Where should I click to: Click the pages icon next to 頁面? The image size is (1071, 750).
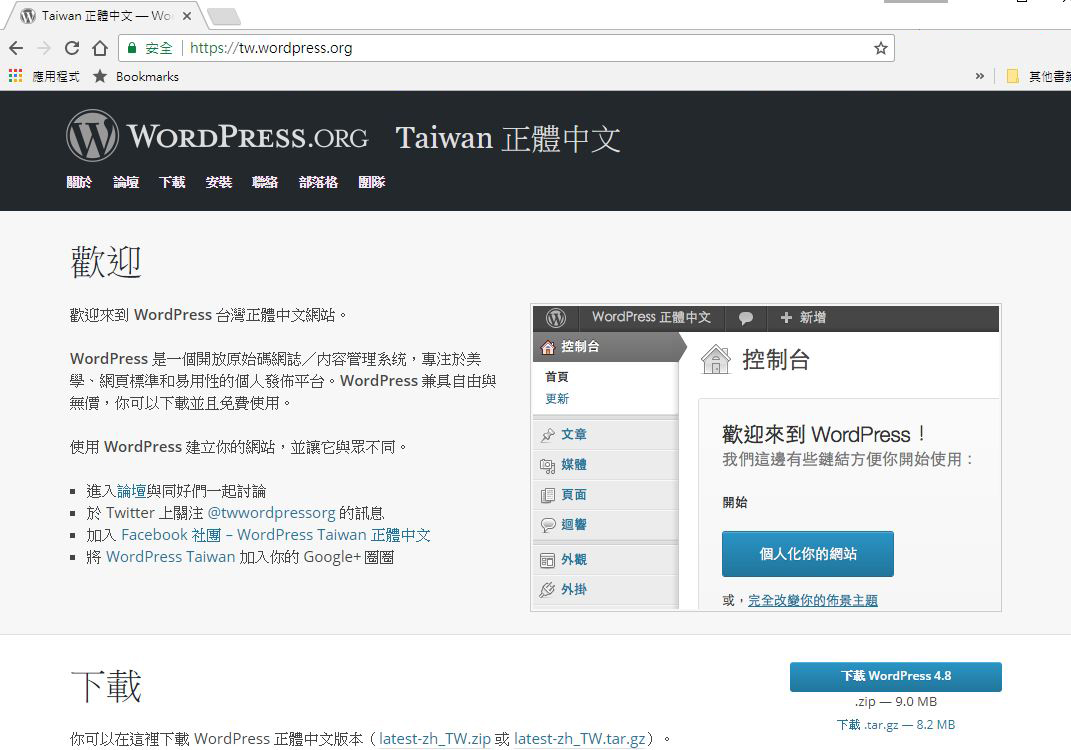[x=547, y=495]
